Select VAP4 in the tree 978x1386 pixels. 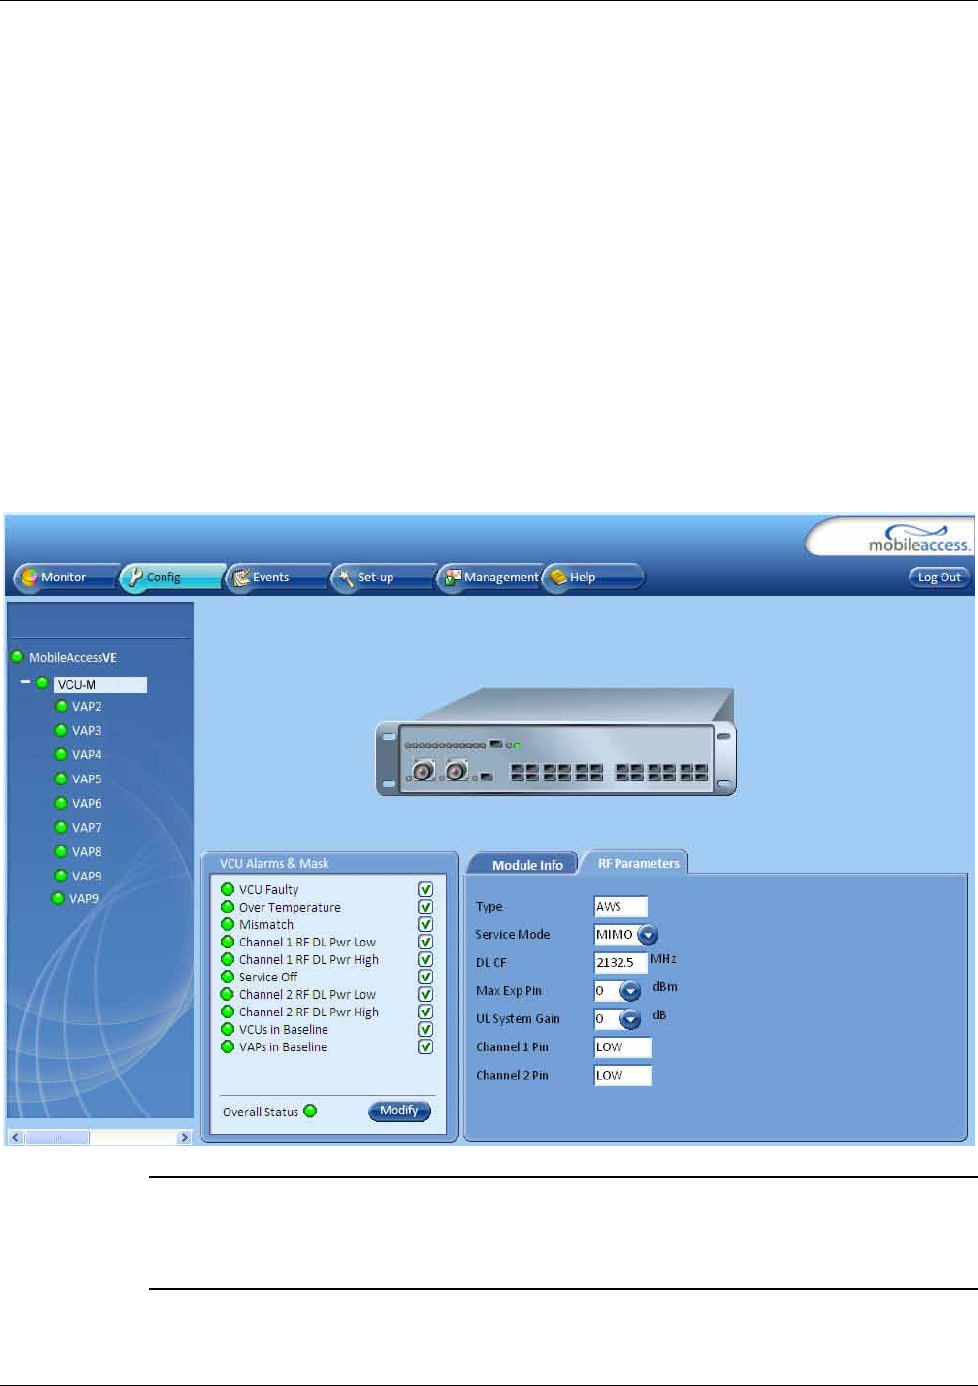(x=86, y=755)
